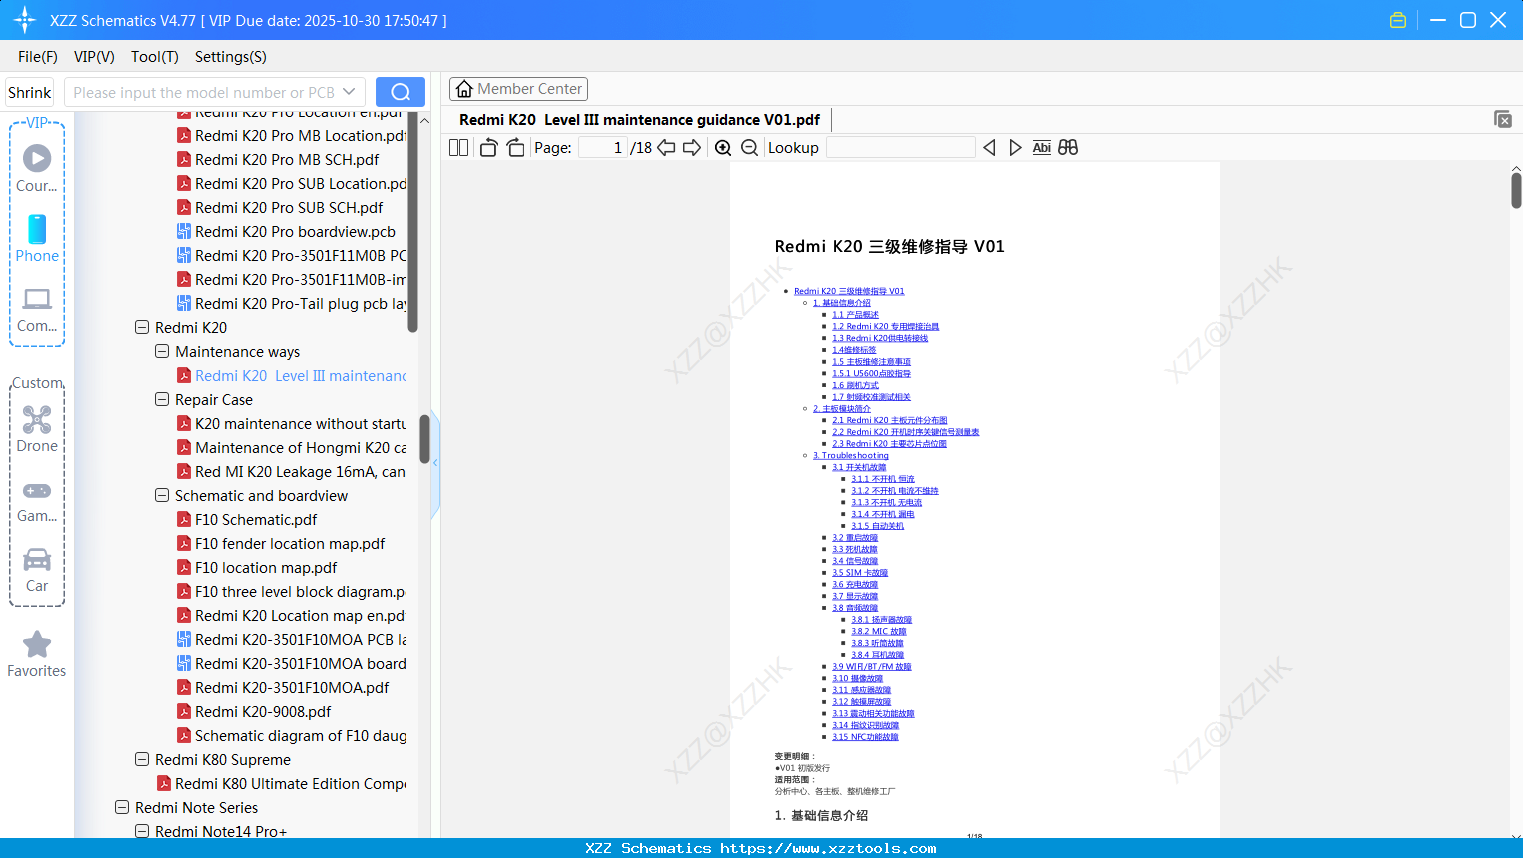Click the Lookup text field
This screenshot has height=858, width=1523.
click(x=901, y=148)
